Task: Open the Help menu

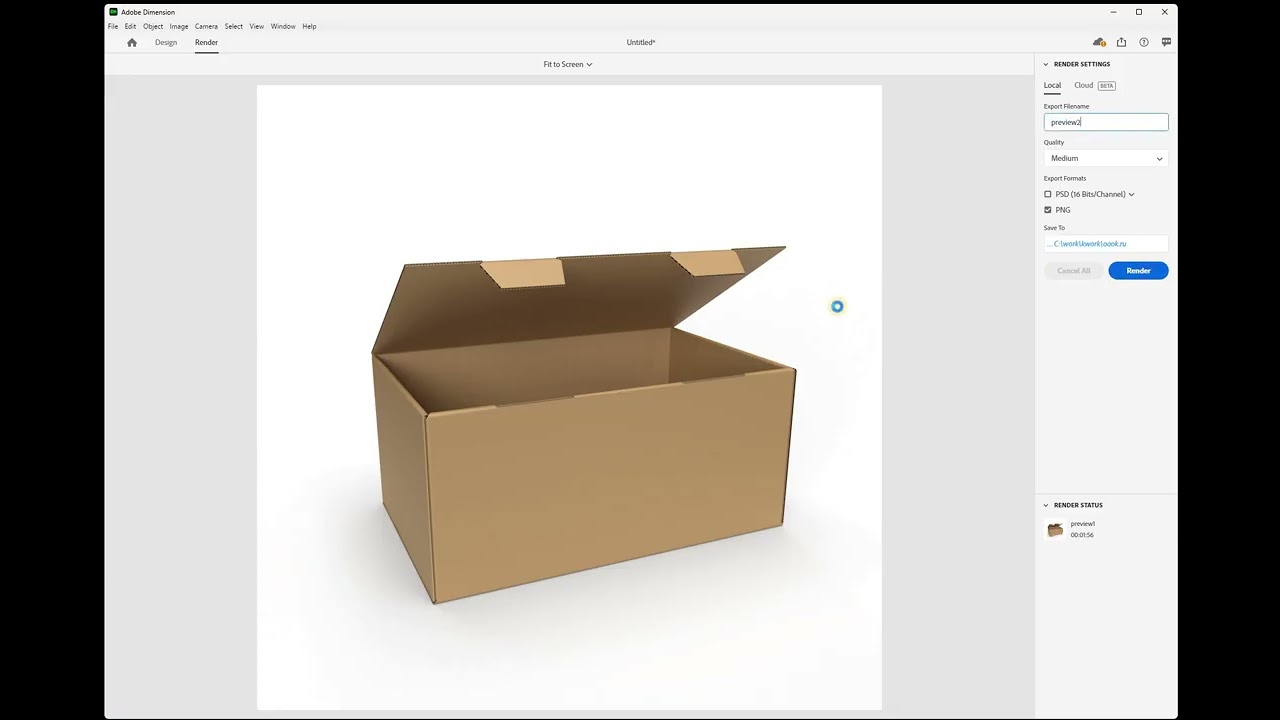Action: (309, 26)
